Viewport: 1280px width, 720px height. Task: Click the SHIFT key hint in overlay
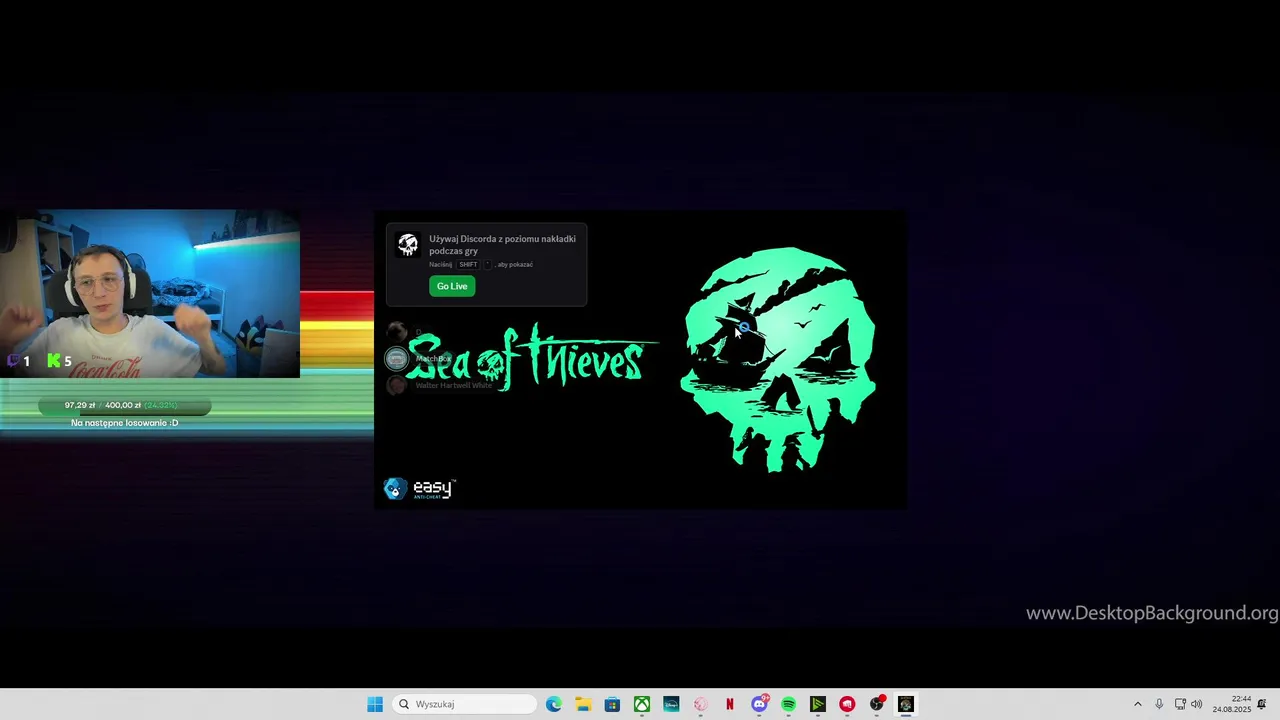468,264
